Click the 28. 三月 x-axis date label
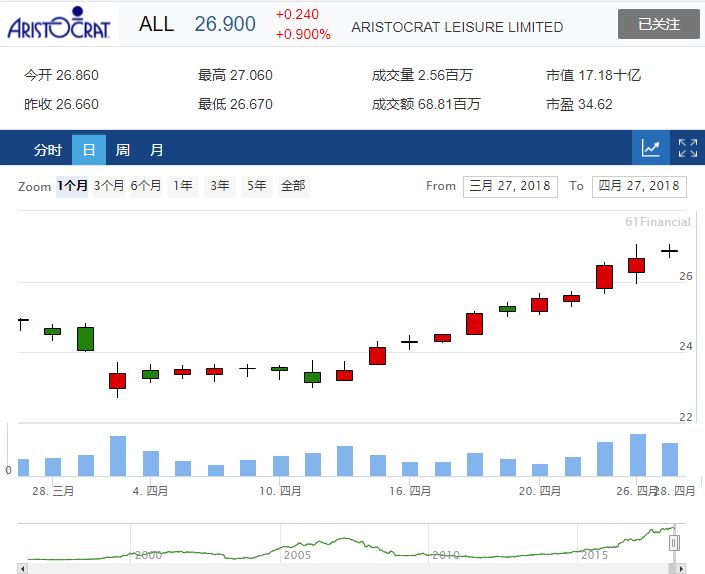 (x=53, y=491)
